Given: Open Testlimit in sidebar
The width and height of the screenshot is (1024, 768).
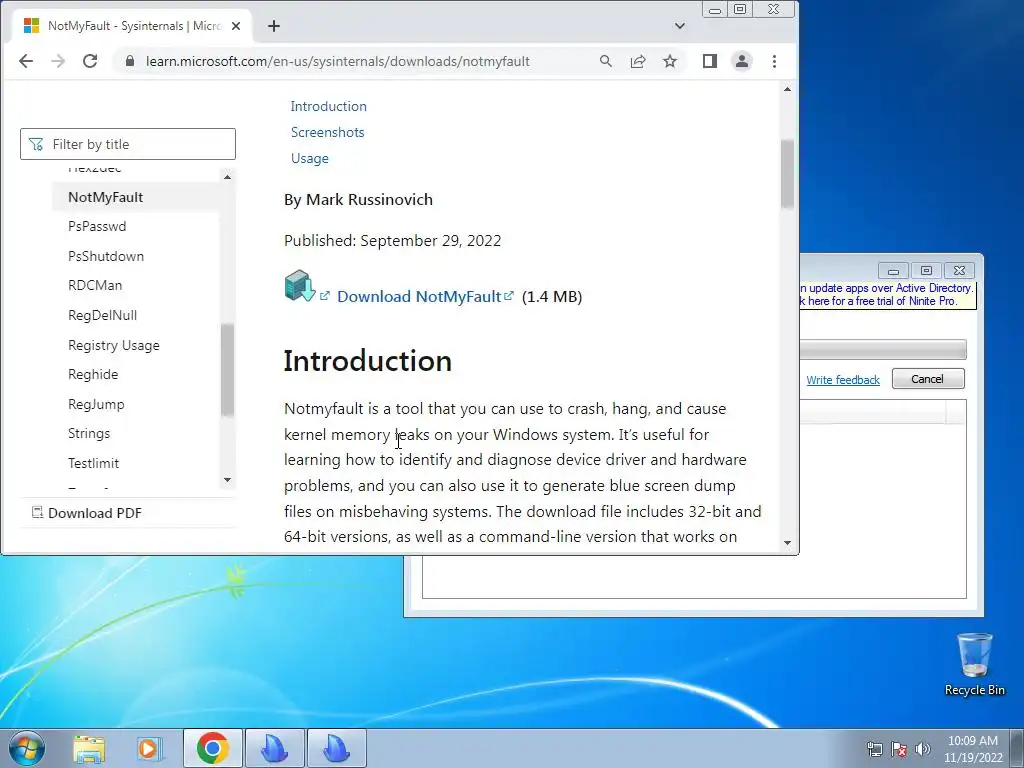Looking at the screenshot, I should (93, 463).
